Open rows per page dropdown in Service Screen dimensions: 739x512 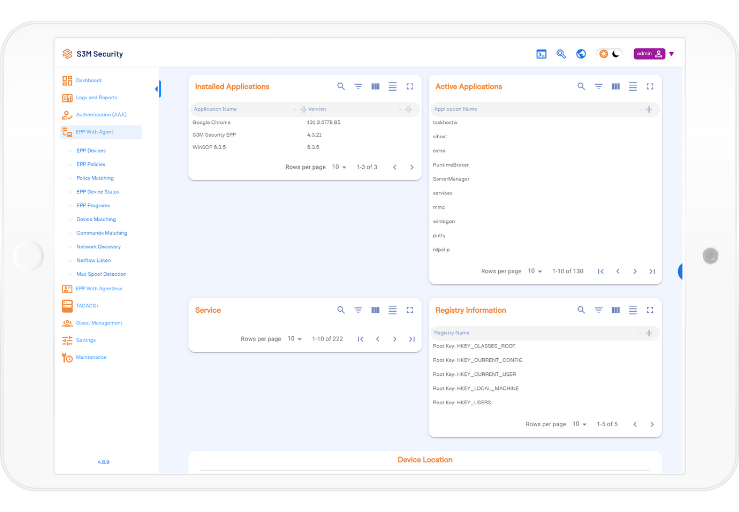(x=295, y=339)
